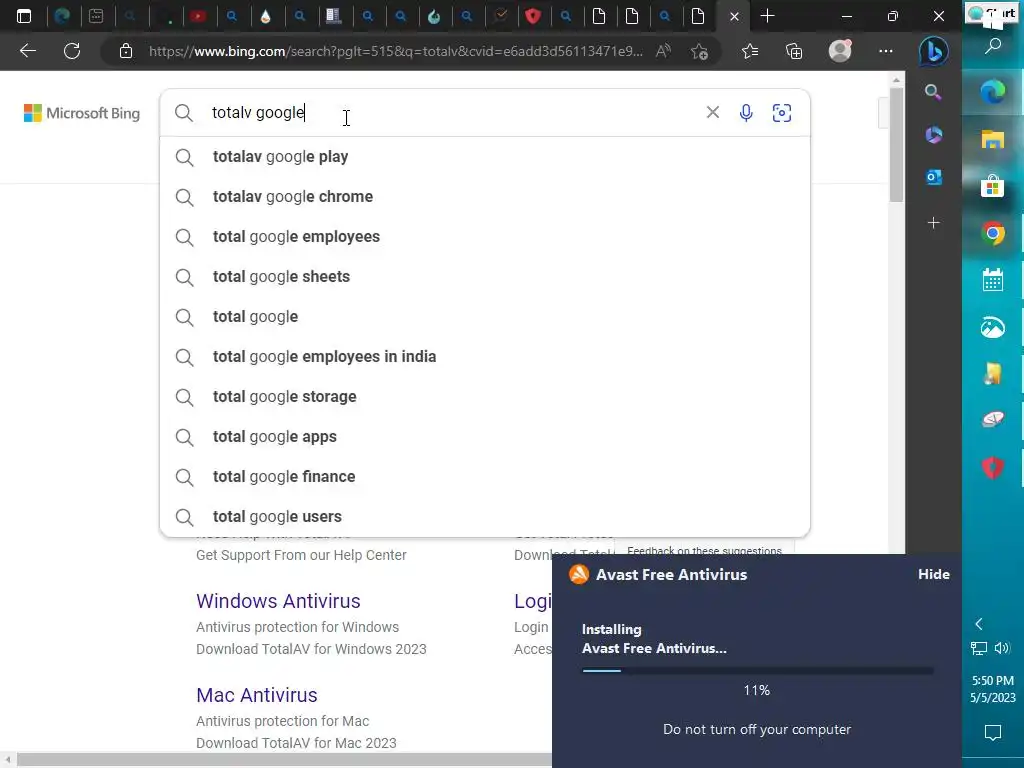1024x768 pixels.
Task: Click the browser Back arrow
Action: (x=27, y=51)
